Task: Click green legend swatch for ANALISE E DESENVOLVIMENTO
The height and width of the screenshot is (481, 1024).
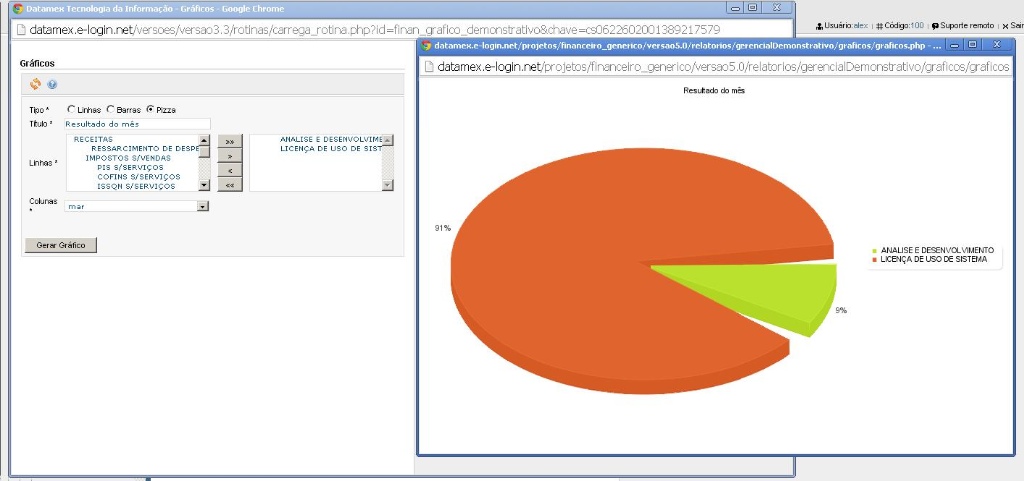Action: tap(874, 251)
